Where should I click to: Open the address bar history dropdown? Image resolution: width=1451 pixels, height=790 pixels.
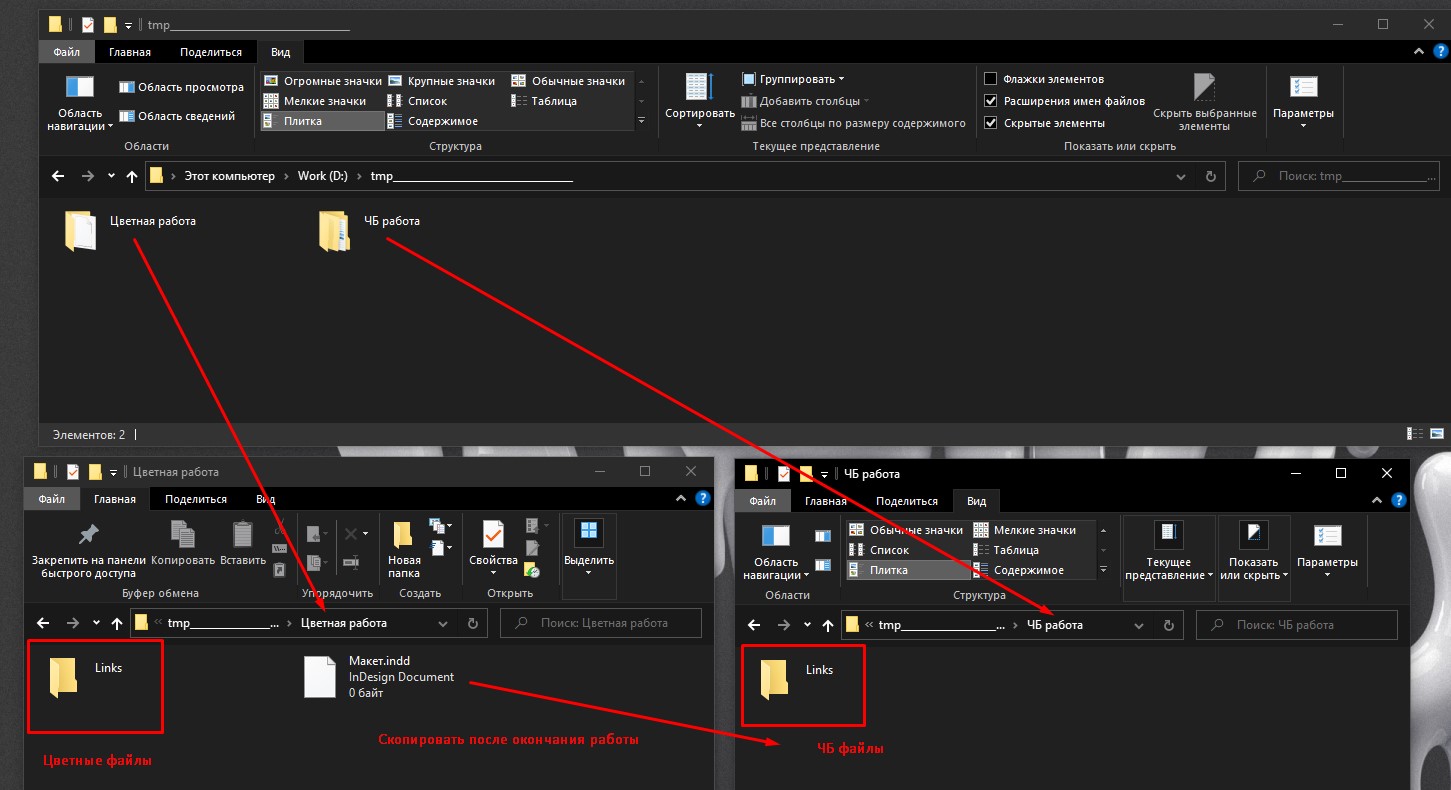pos(1181,176)
